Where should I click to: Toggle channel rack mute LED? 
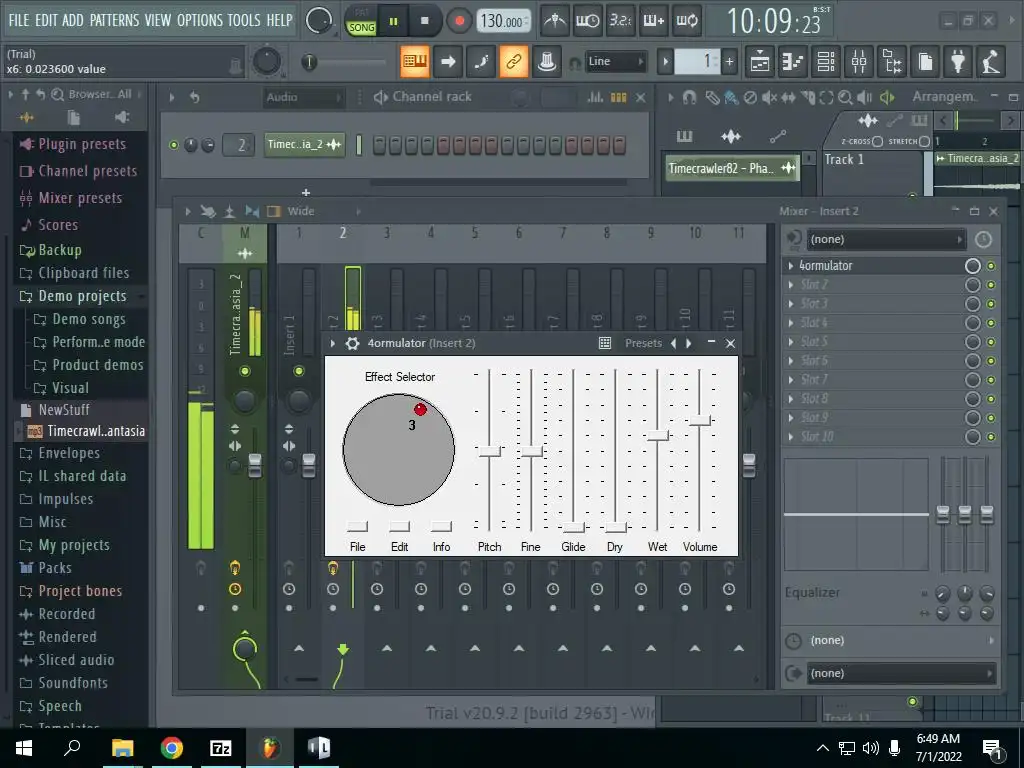[x=174, y=145]
